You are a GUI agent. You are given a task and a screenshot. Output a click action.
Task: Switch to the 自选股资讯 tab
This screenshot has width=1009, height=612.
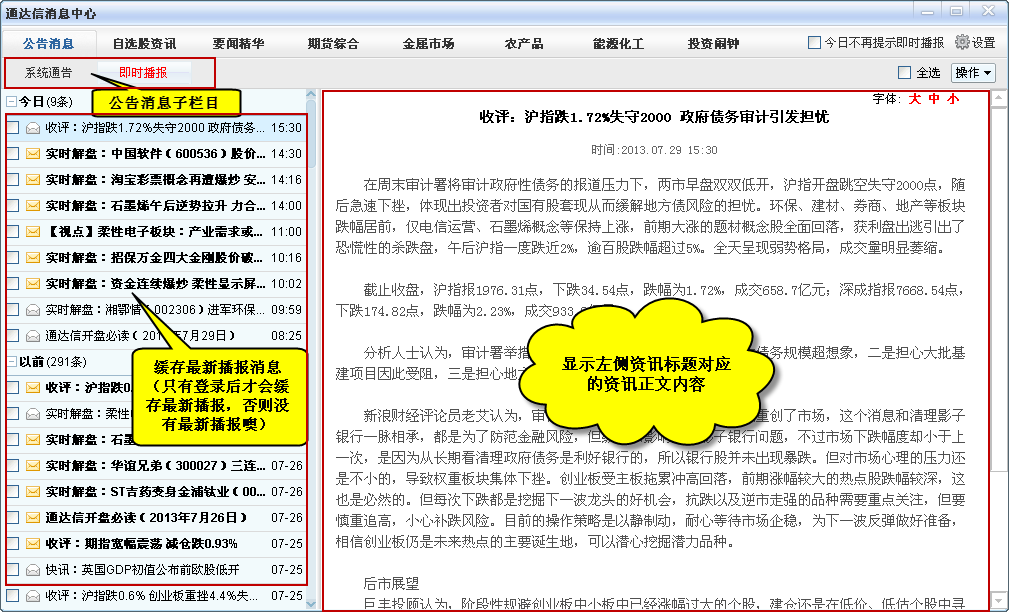[144, 44]
